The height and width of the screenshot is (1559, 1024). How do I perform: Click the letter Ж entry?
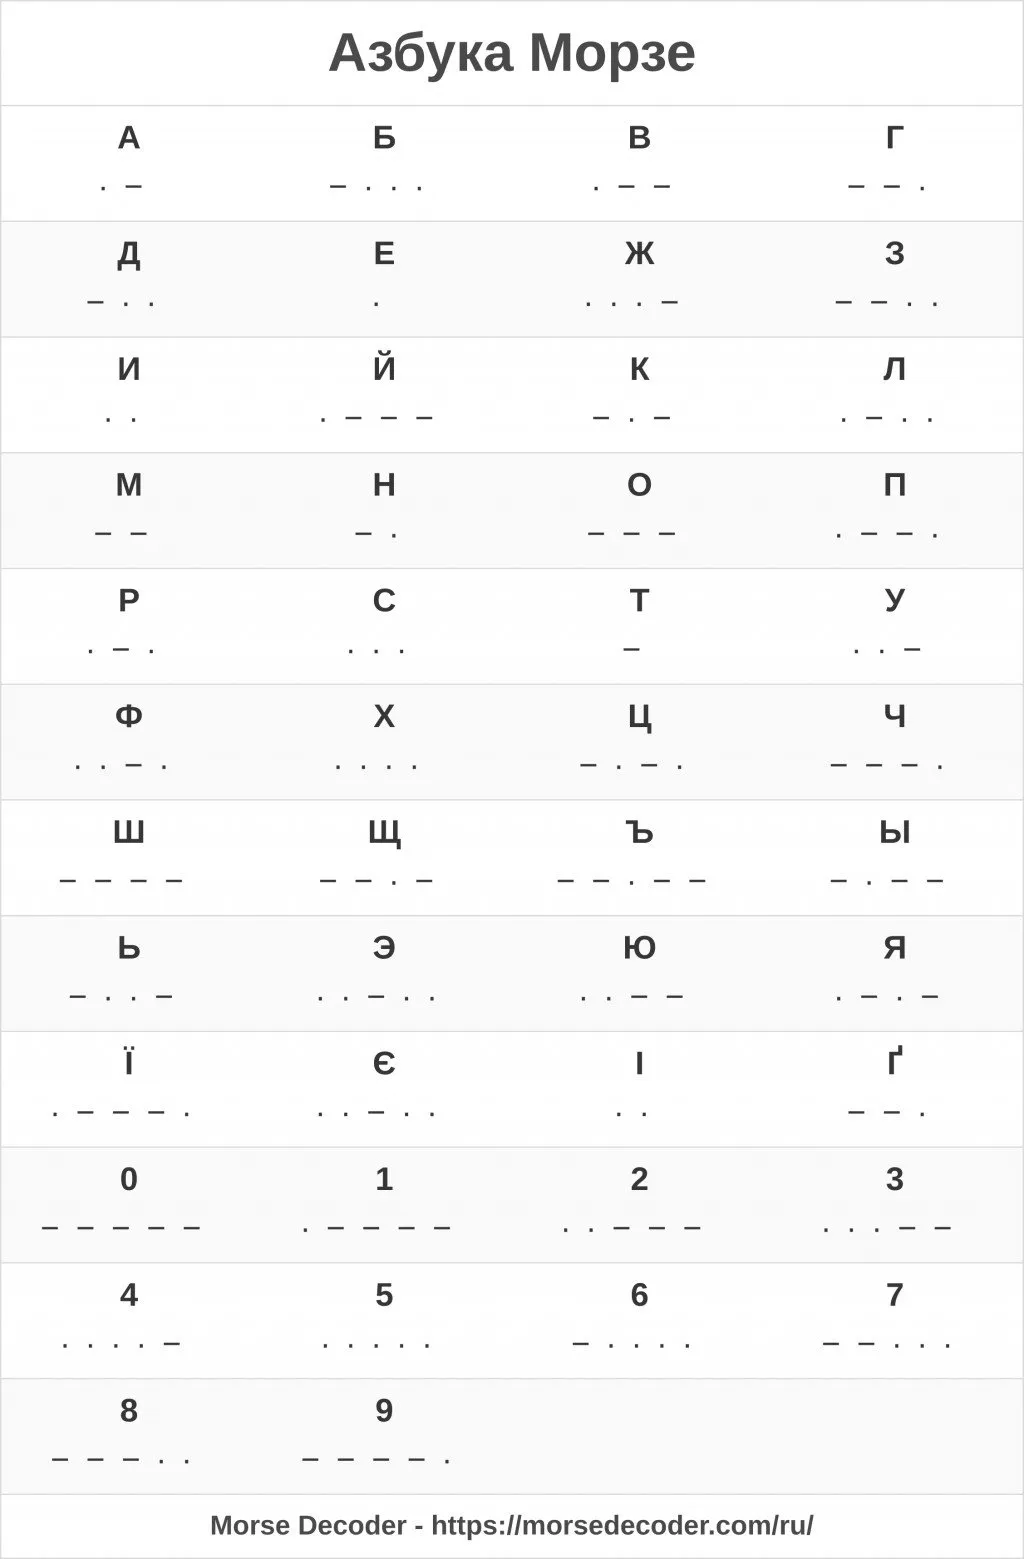pyautogui.click(x=639, y=279)
